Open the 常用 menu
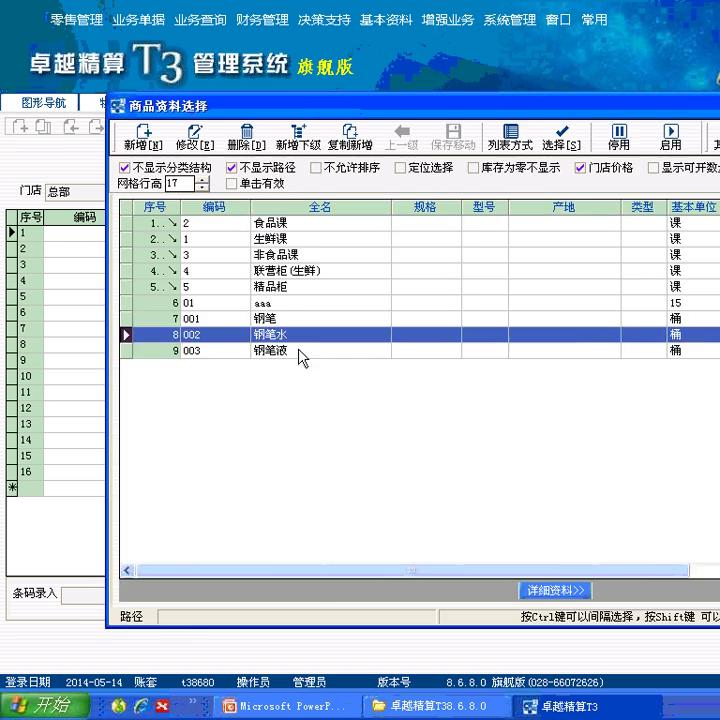The height and width of the screenshot is (720, 720). pos(595,20)
